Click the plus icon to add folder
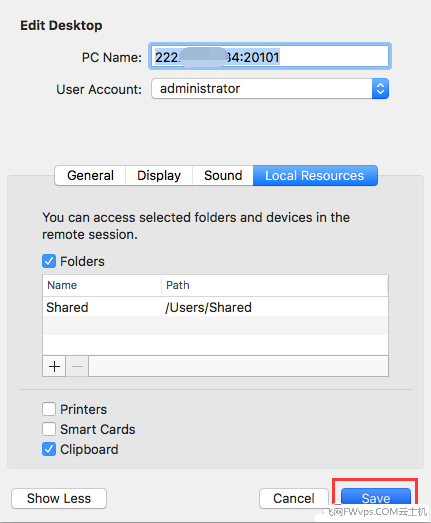Viewport: 431px width, 523px height. point(54,366)
